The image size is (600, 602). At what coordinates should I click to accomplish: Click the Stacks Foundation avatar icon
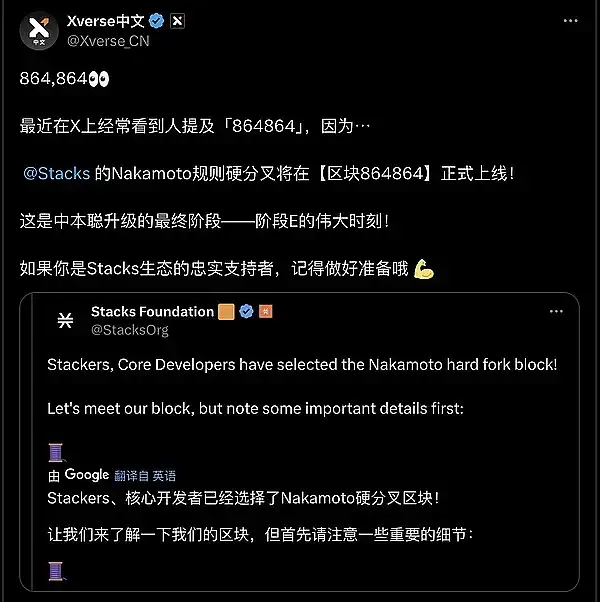click(x=65, y=320)
